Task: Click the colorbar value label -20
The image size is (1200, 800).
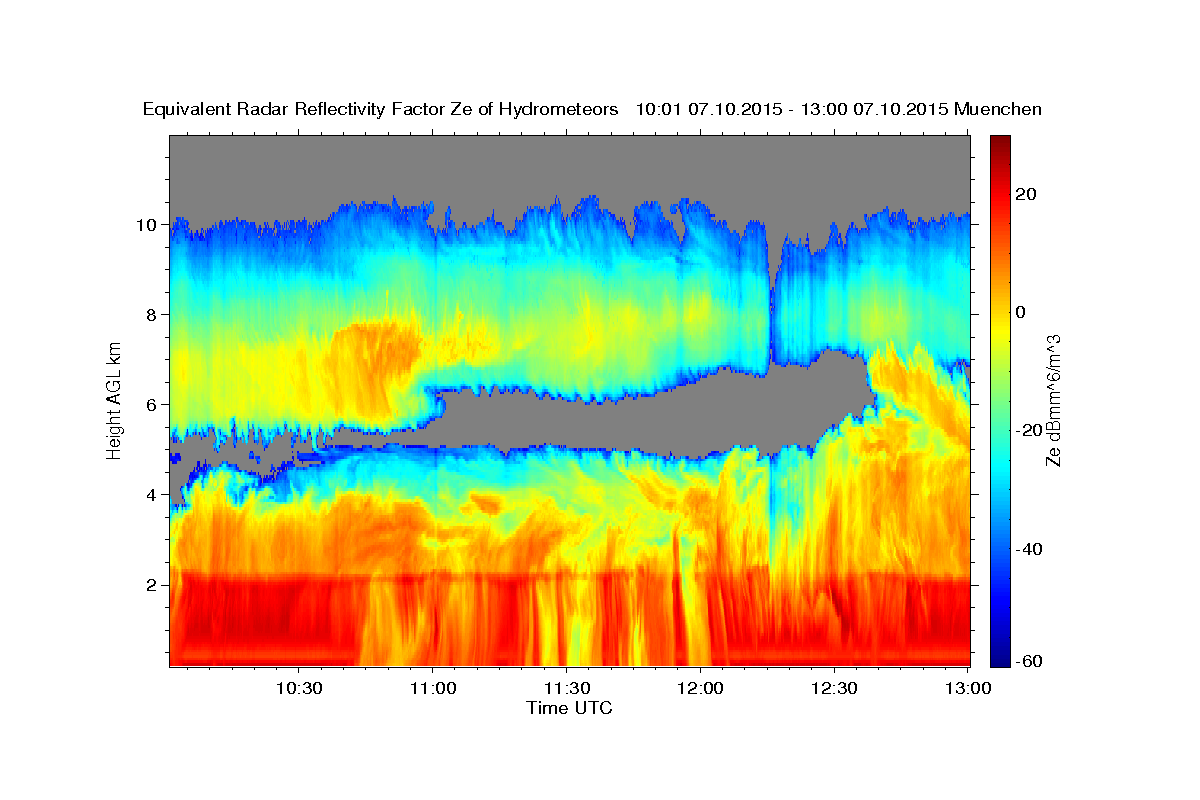Action: click(1030, 430)
